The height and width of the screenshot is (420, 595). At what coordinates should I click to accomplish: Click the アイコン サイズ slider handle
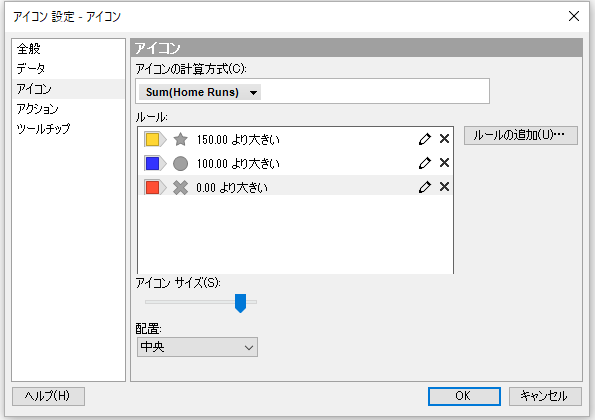[x=241, y=303]
